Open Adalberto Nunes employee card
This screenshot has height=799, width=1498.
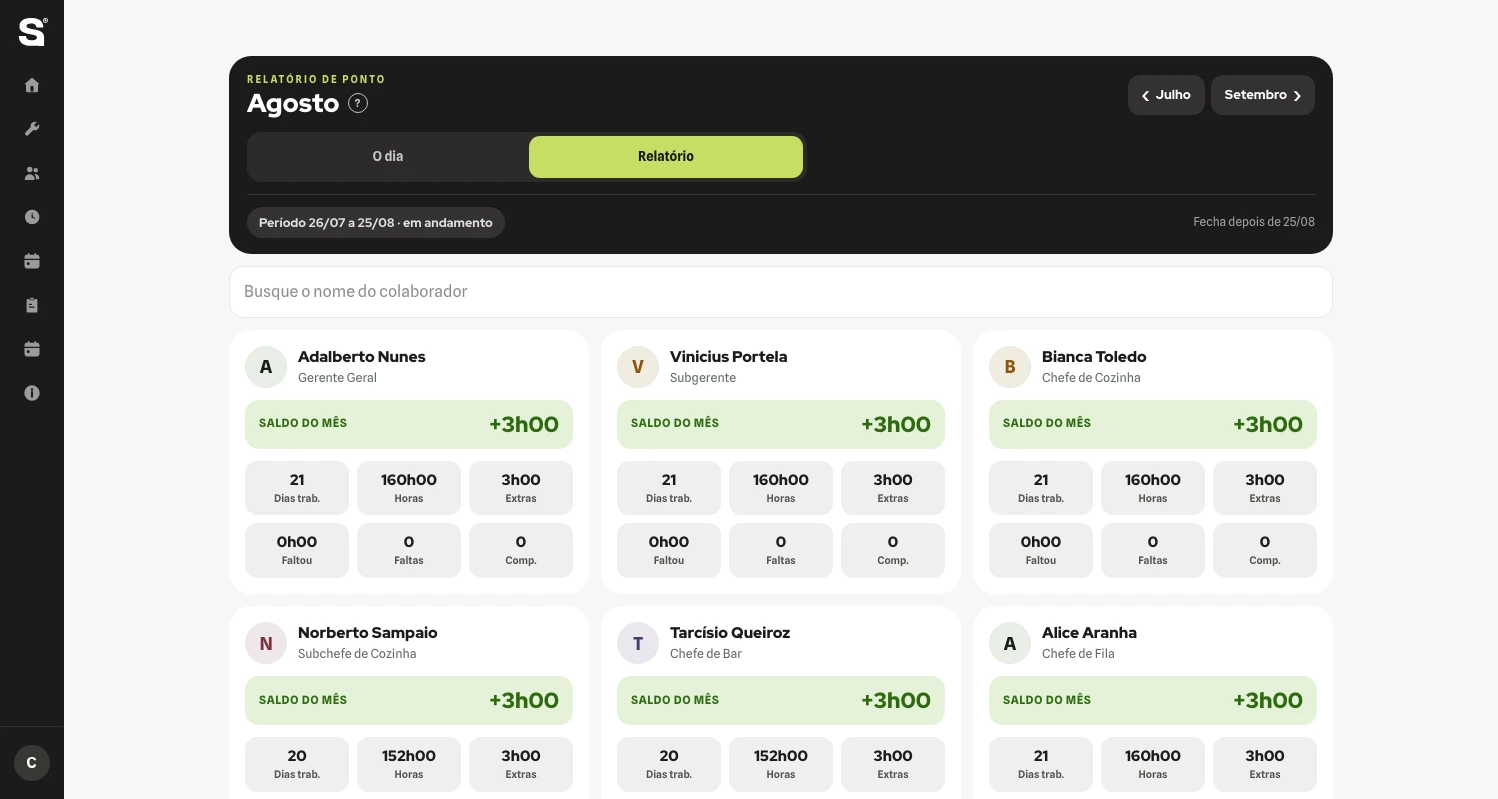pos(409,462)
